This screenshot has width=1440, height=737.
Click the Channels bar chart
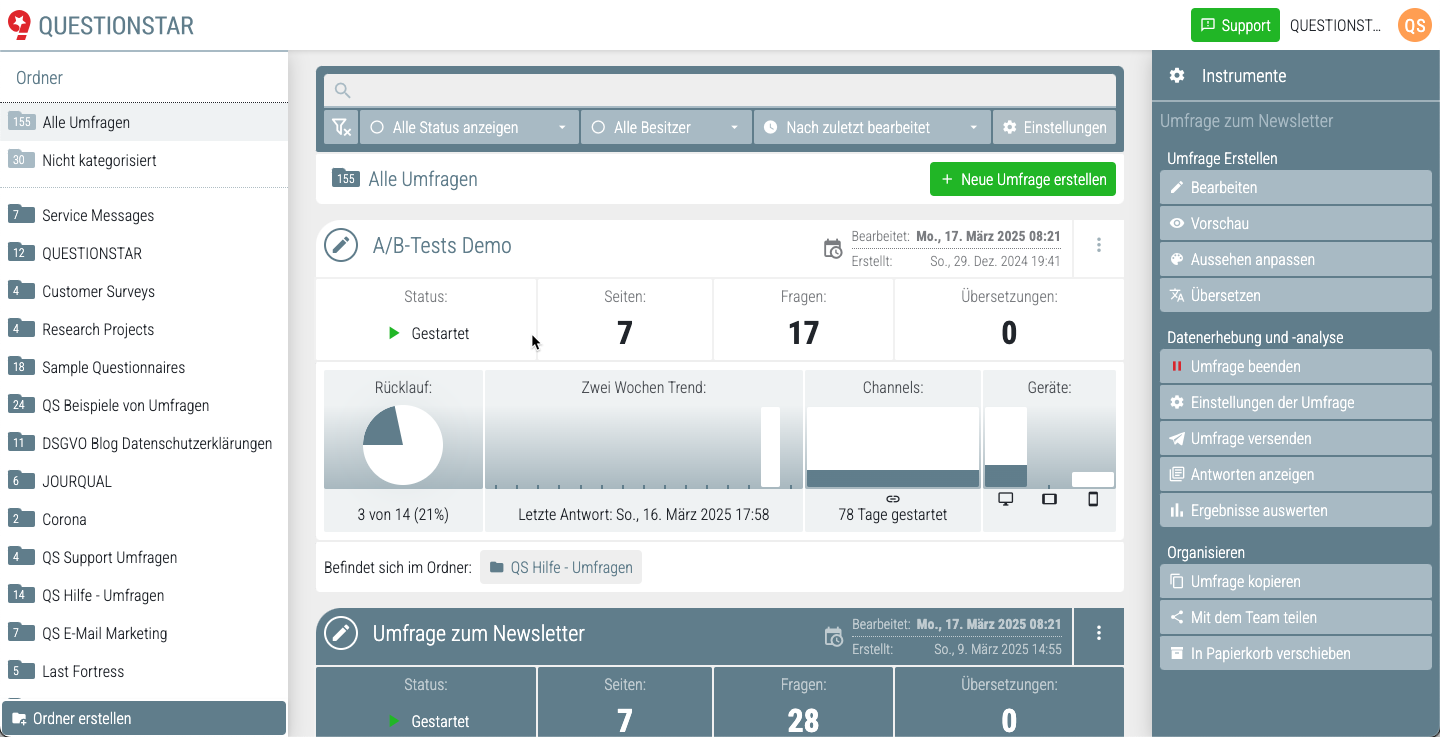pyautogui.click(x=893, y=447)
